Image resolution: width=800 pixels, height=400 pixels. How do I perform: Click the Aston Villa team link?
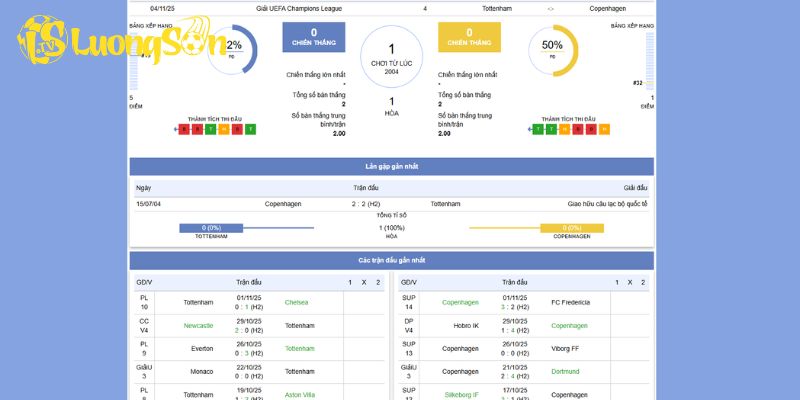(x=299, y=395)
